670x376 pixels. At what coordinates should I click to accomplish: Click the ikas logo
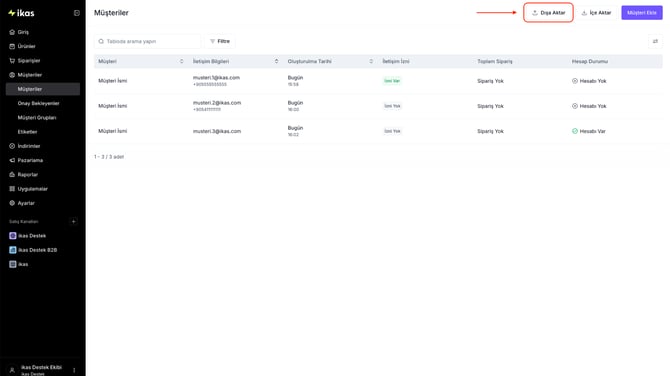point(21,13)
